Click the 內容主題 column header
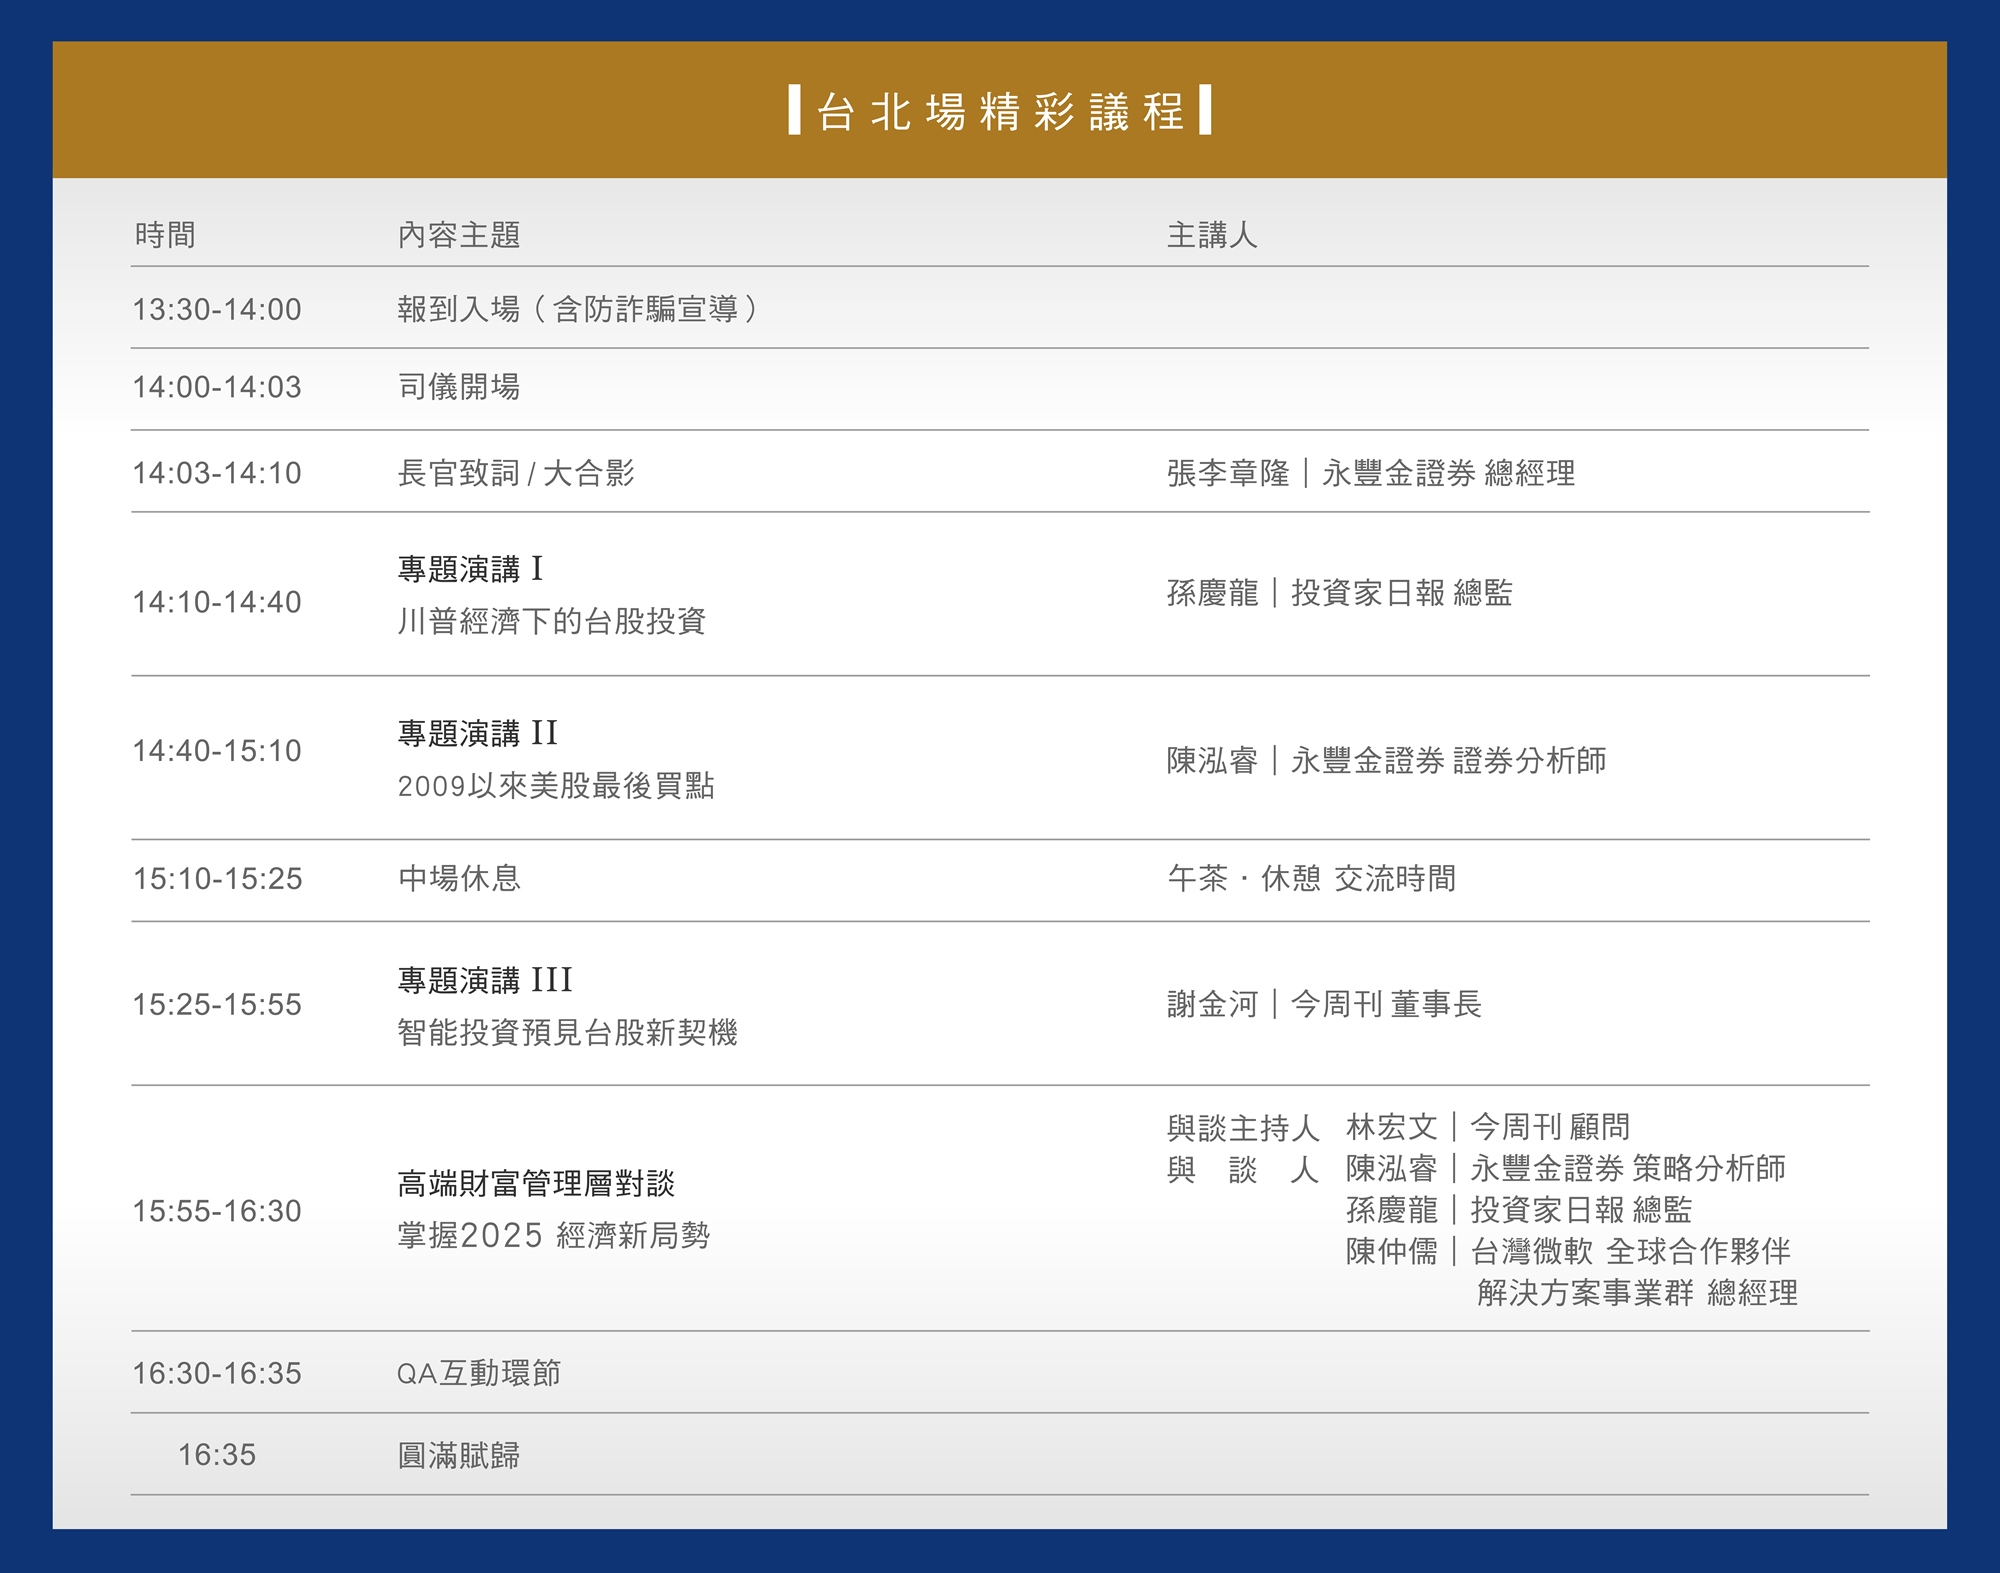Viewport: 2000px width, 1573px height. coord(459,235)
